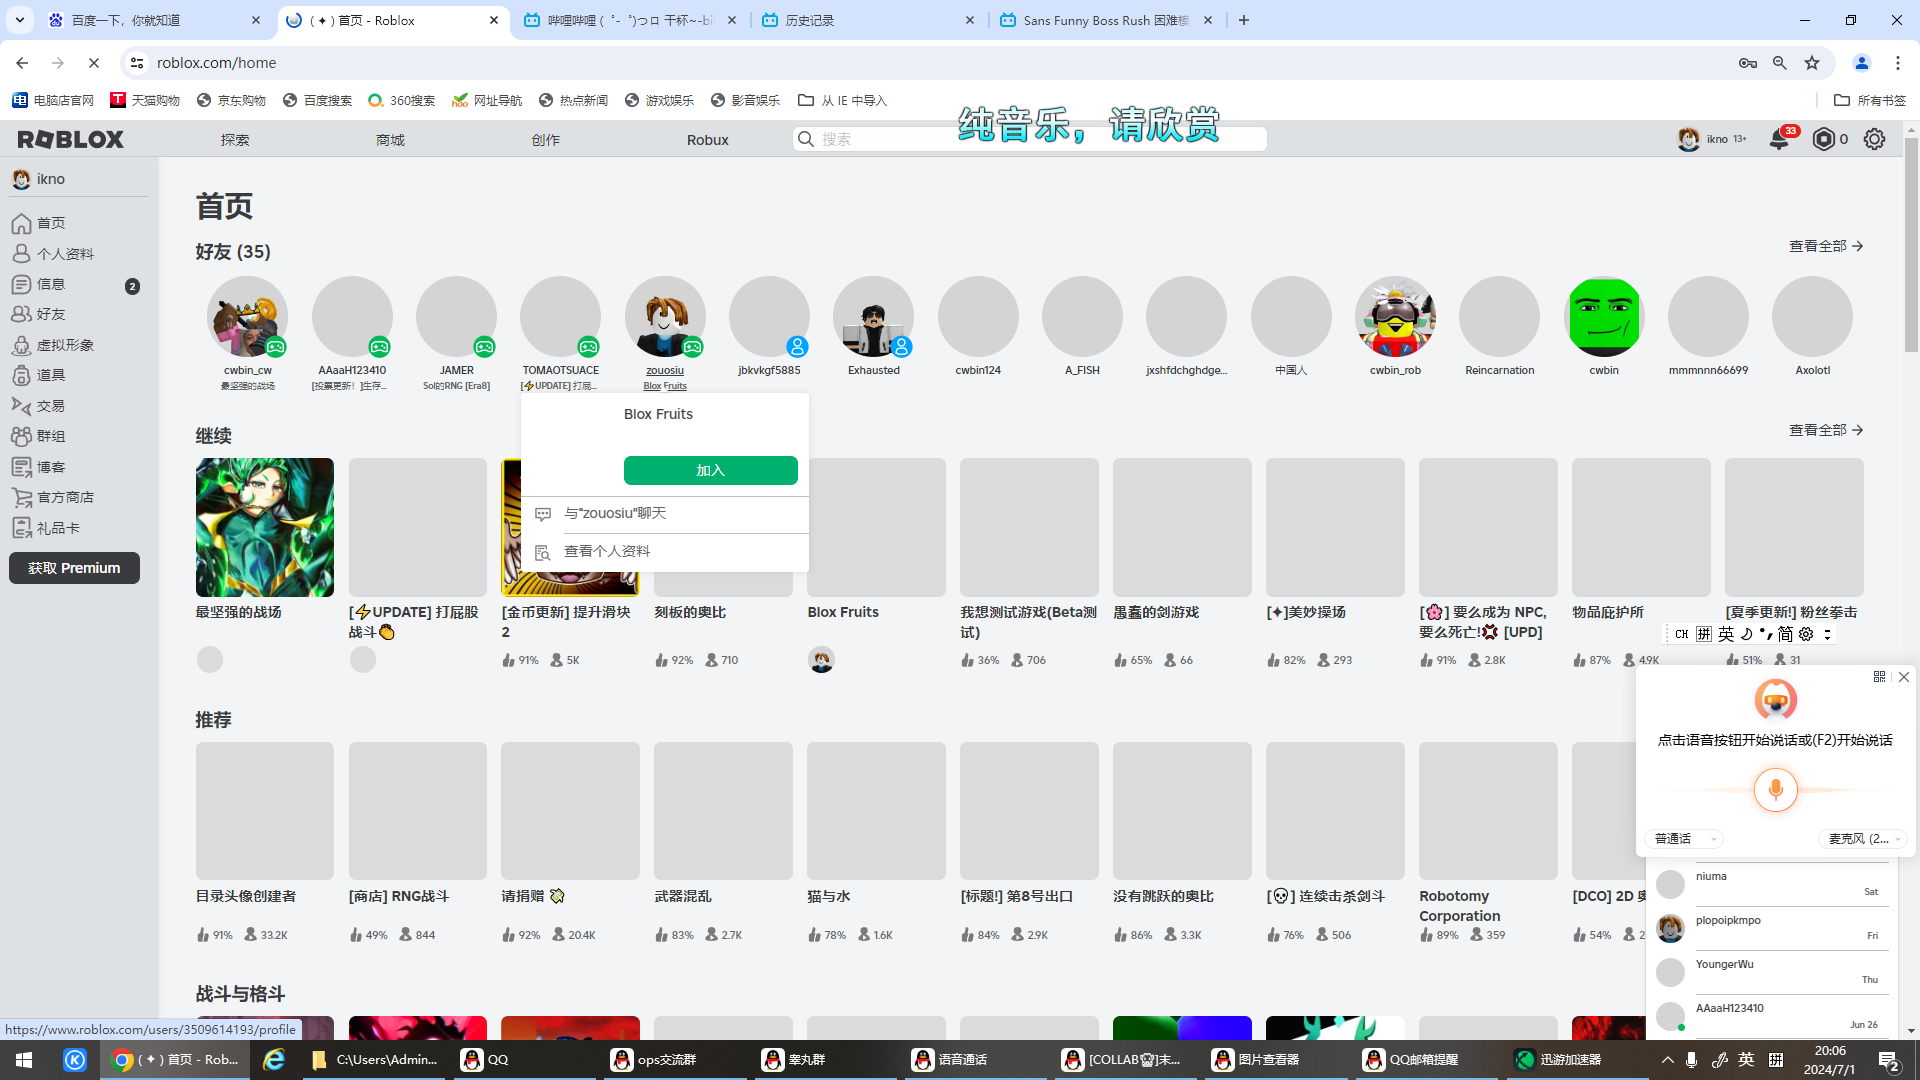Bookmark this page with star icon
Screen dimensions: 1920x1080
click(1812, 63)
